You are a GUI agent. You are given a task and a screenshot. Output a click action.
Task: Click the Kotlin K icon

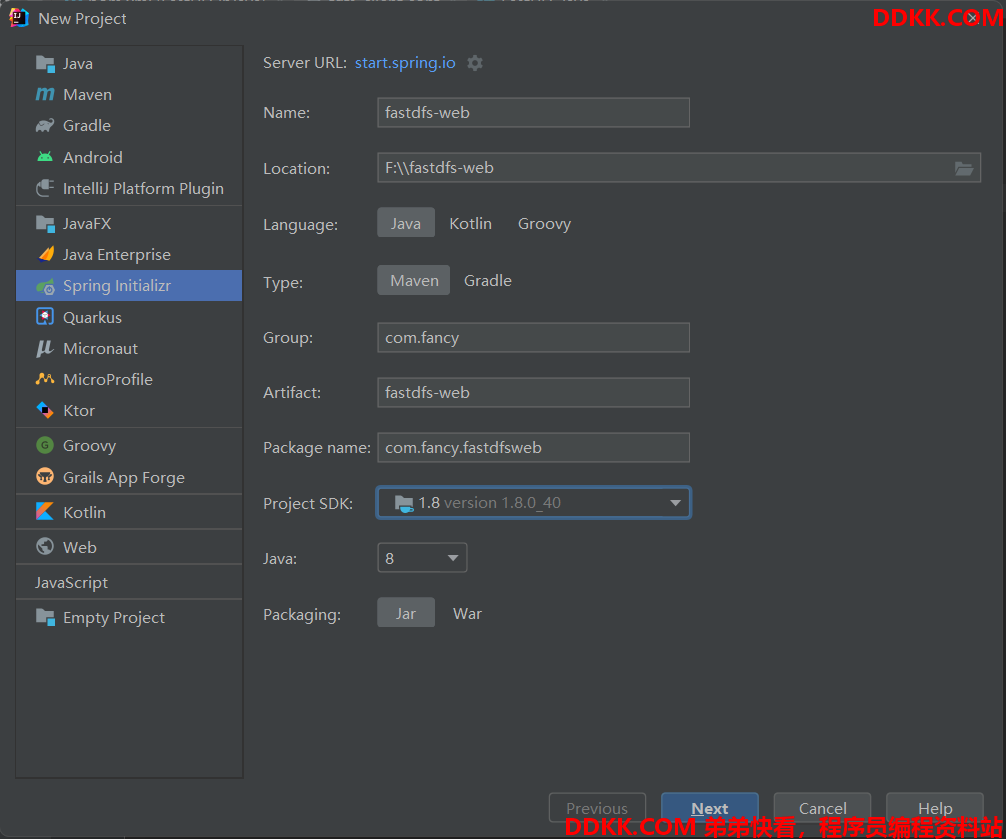pyautogui.click(x=45, y=512)
